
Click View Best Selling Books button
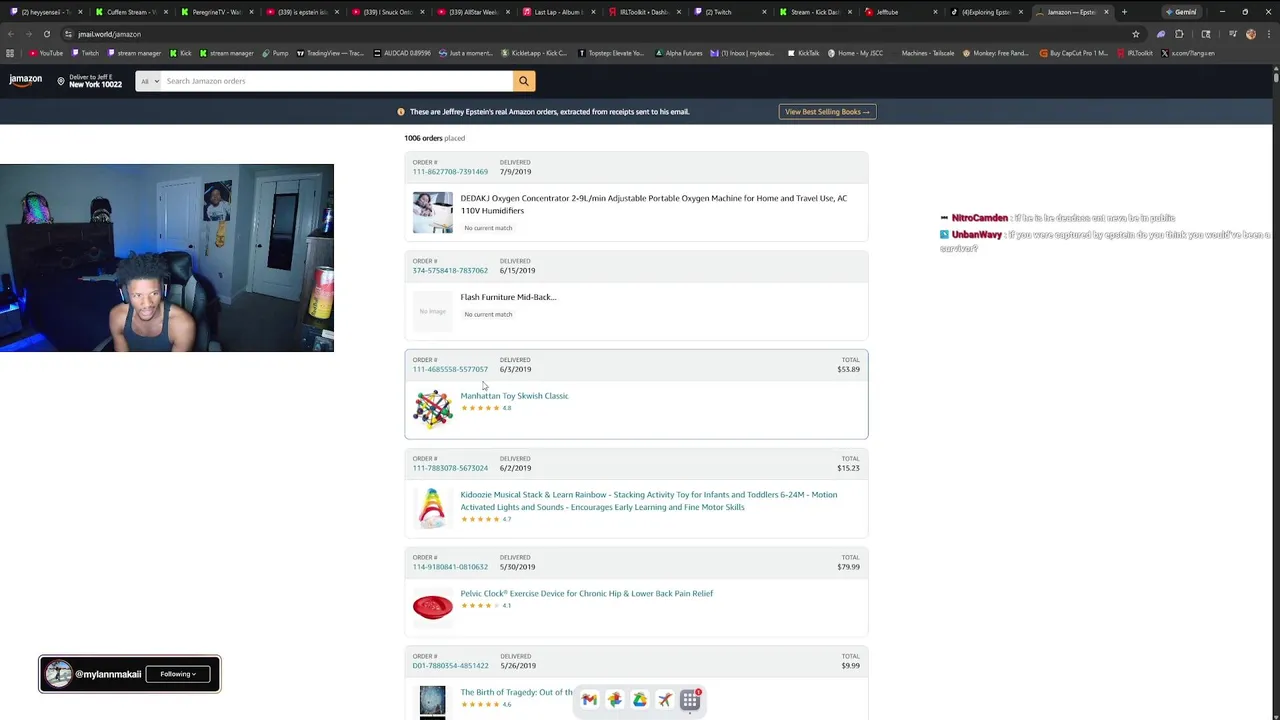tap(827, 112)
